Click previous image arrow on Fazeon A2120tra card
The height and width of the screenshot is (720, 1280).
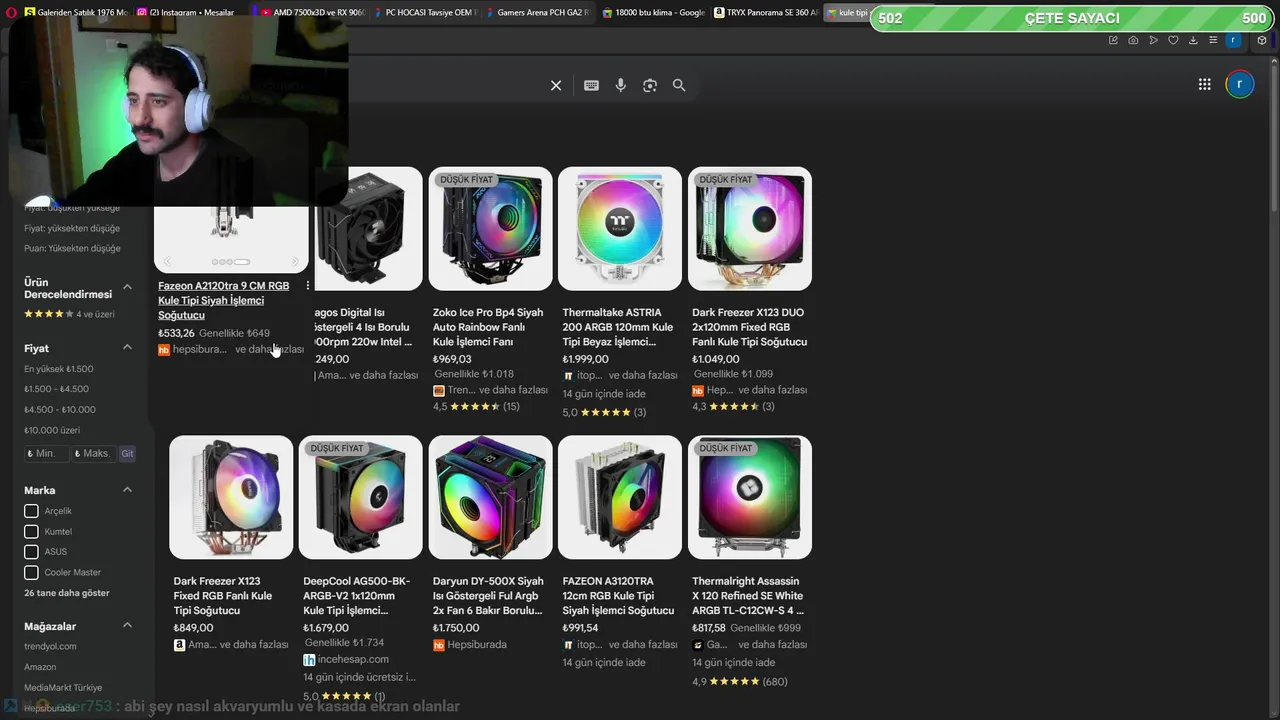[167, 262]
